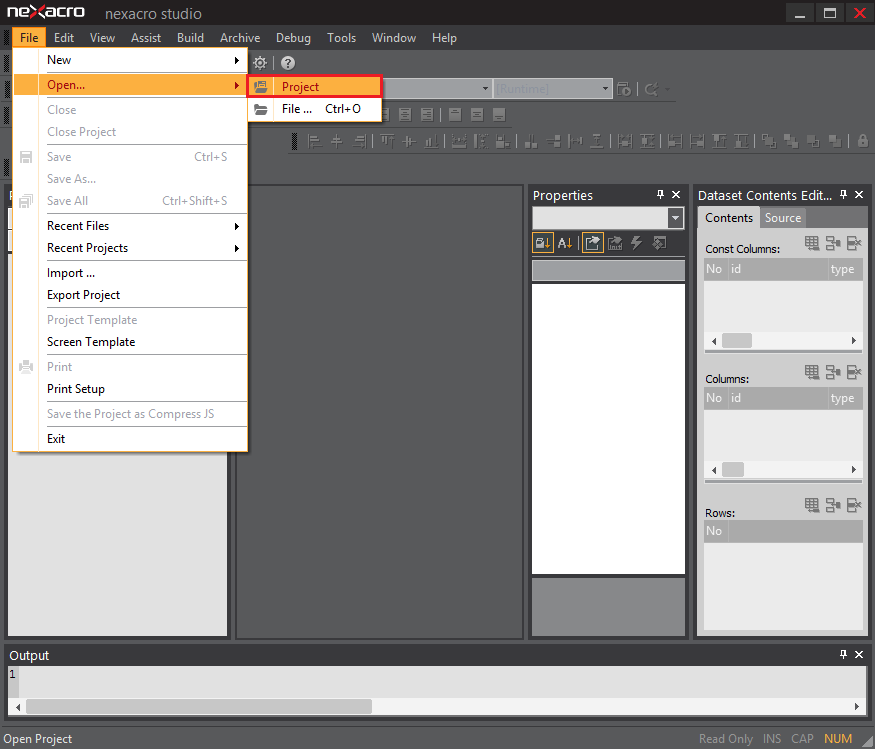The height and width of the screenshot is (749, 875).
Task: Click the Project folder icon in submenu
Action: pyautogui.click(x=261, y=87)
